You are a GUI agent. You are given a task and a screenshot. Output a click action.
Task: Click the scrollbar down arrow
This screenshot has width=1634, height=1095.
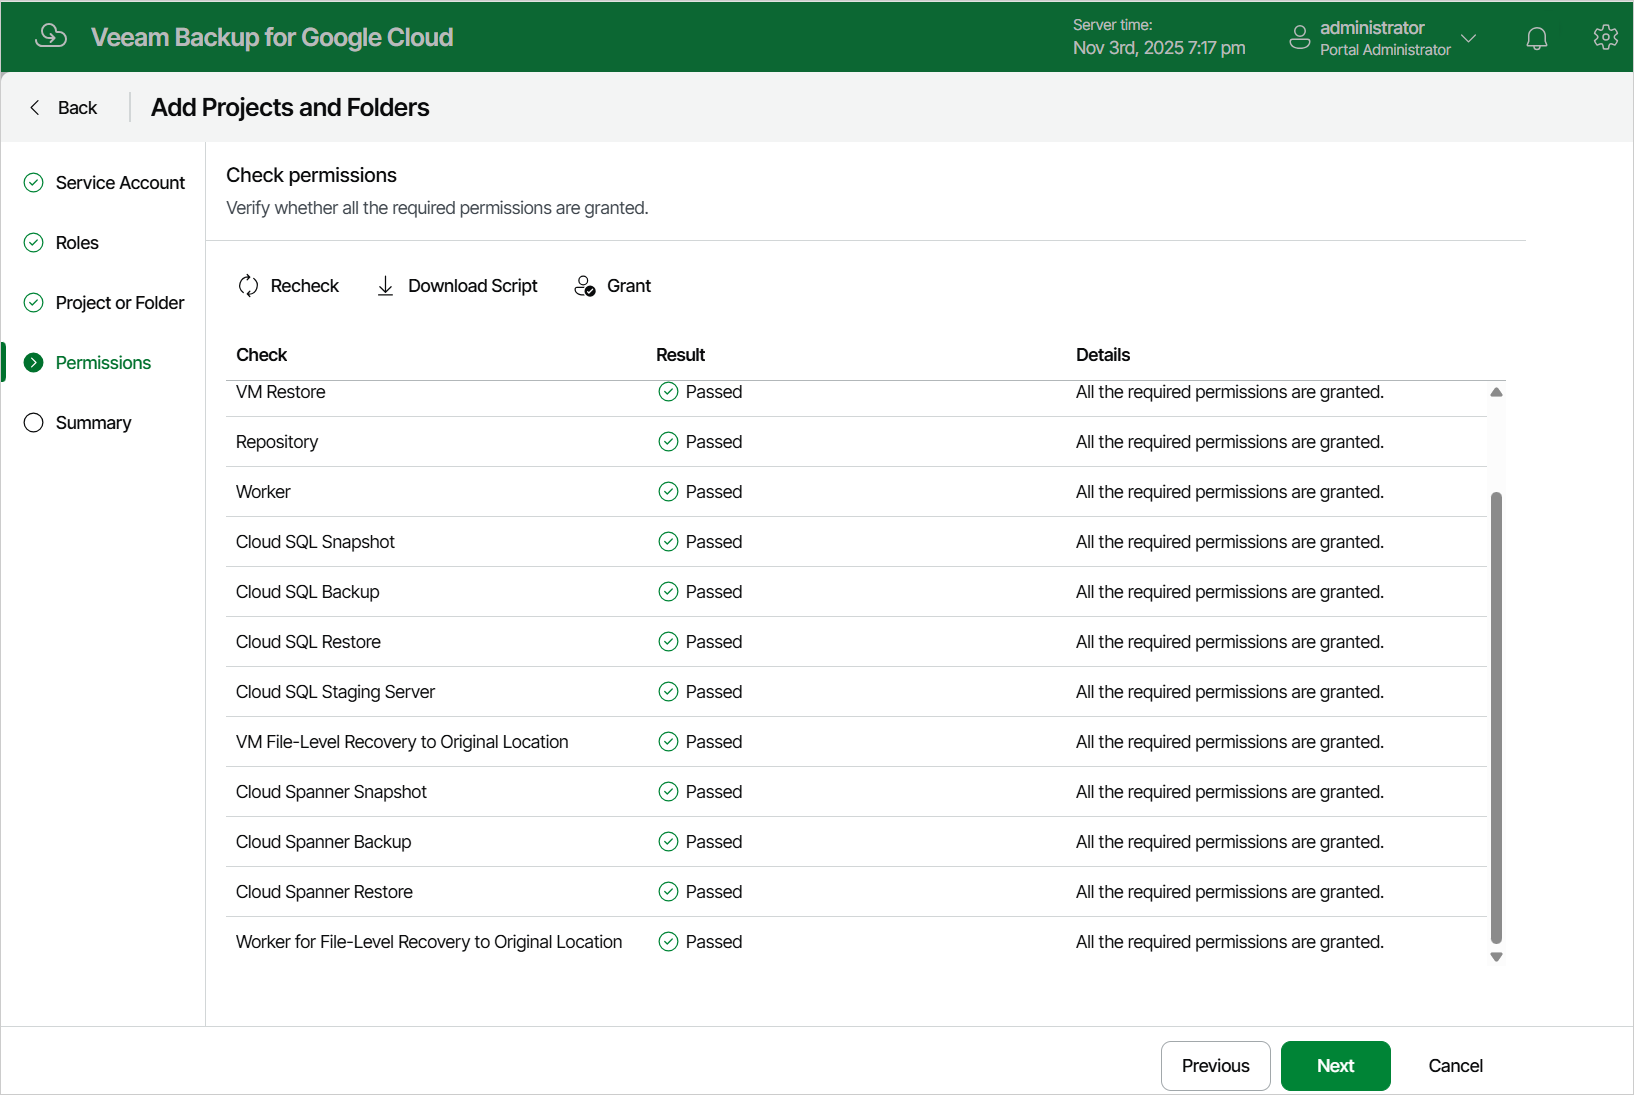1496,957
